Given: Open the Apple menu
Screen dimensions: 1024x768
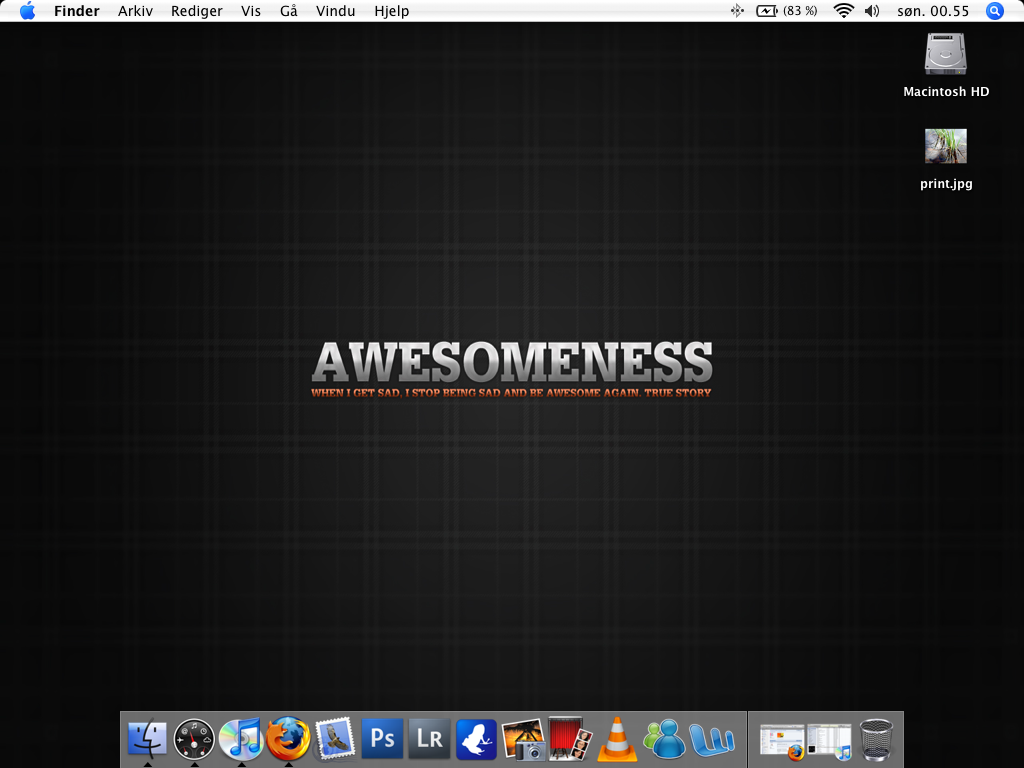Looking at the screenshot, I should point(27,11).
